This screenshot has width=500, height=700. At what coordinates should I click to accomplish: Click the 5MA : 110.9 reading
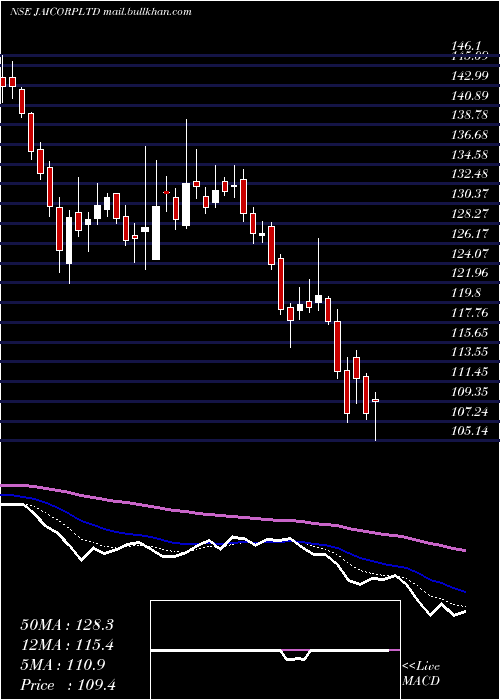pyautogui.click(x=63, y=665)
